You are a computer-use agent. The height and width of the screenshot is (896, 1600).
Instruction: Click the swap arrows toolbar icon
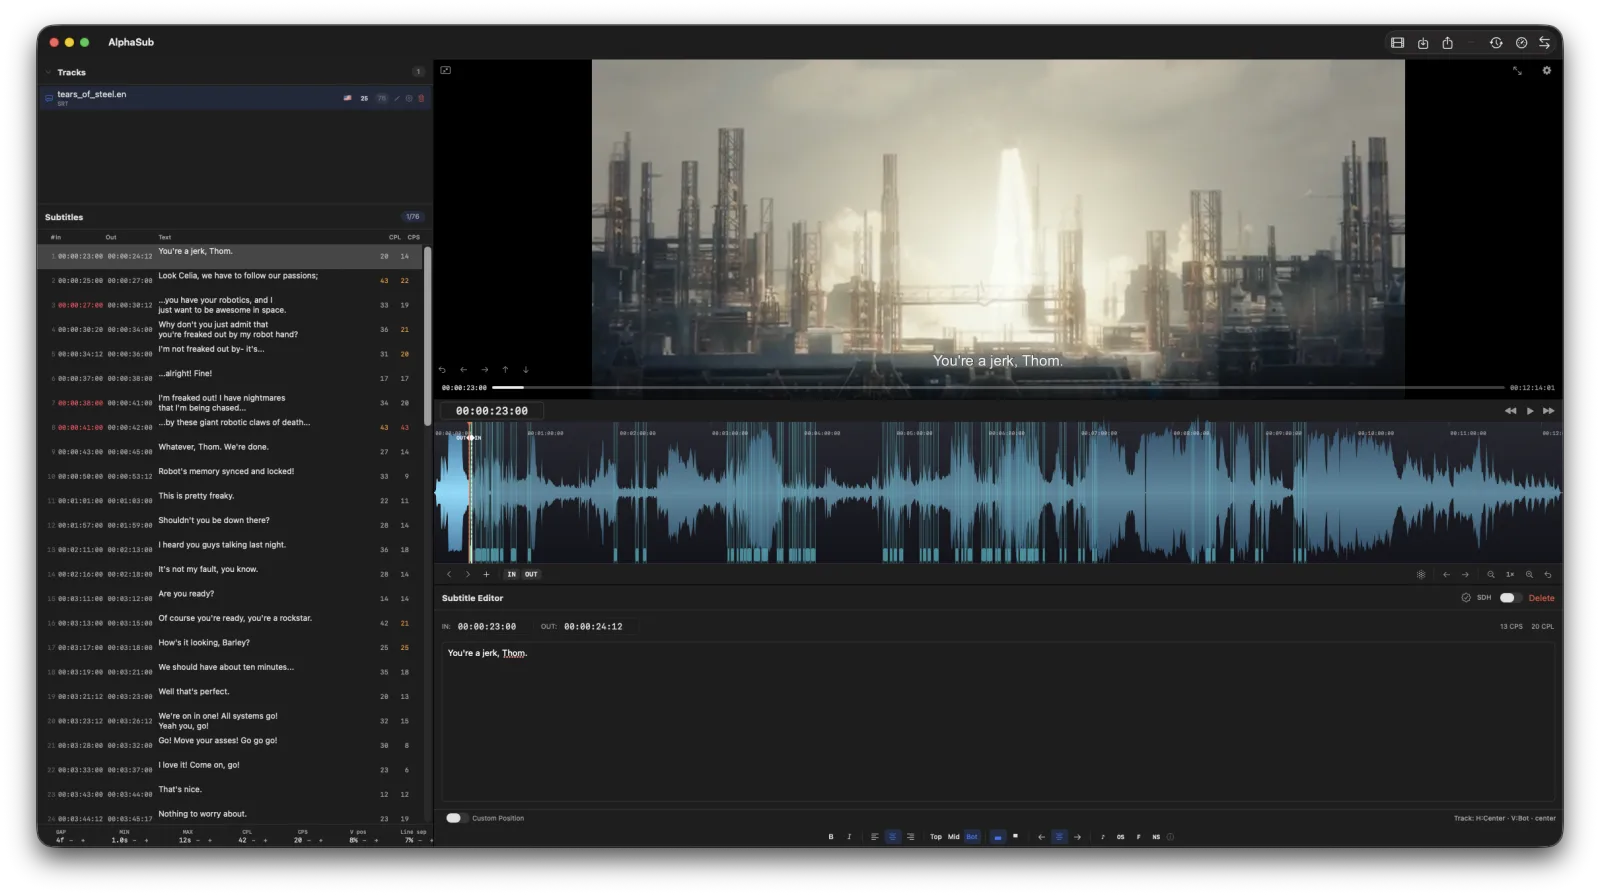point(1545,43)
